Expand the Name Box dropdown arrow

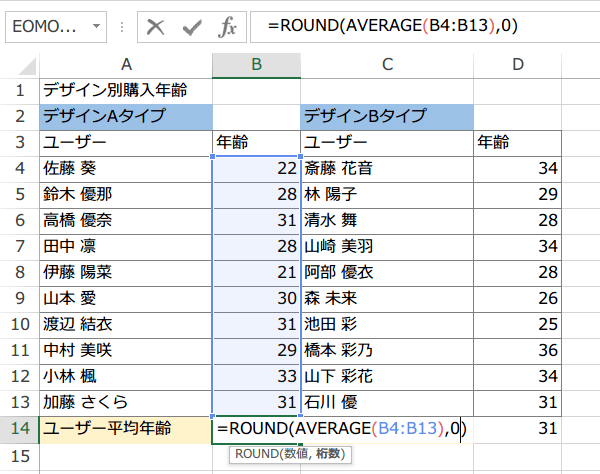96,26
